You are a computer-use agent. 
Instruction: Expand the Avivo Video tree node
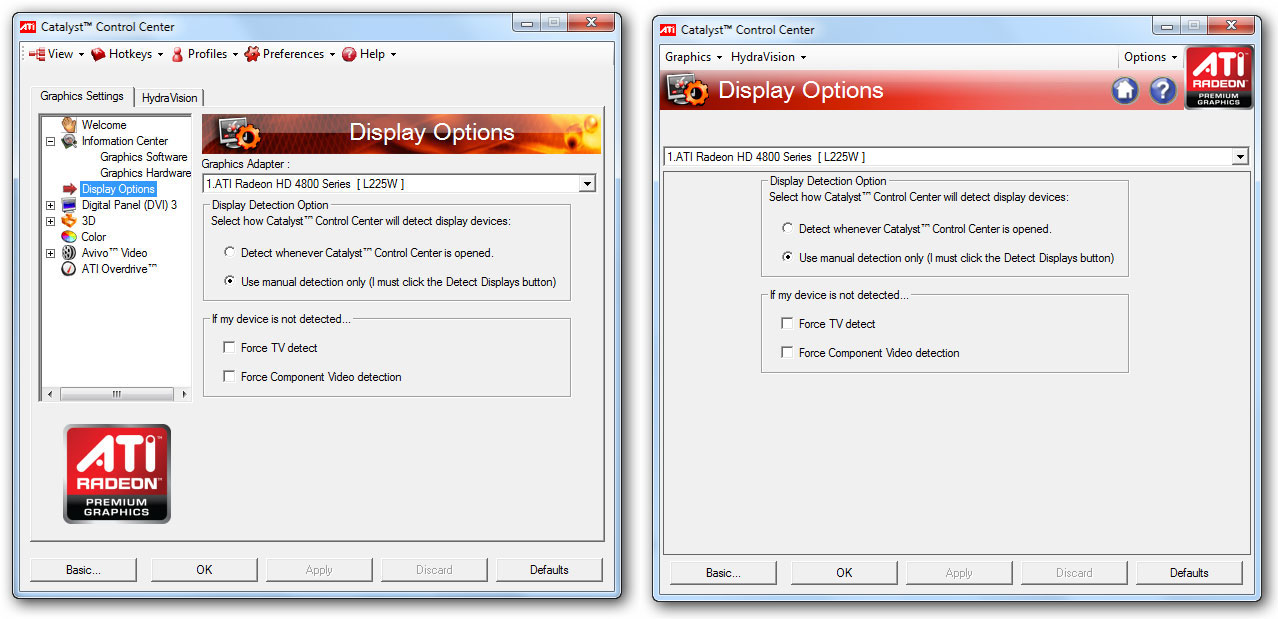pyautogui.click(x=50, y=253)
